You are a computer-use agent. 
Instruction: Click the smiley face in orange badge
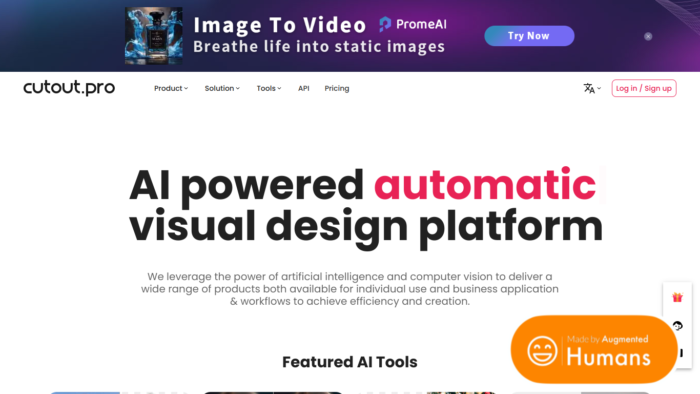(x=542, y=351)
